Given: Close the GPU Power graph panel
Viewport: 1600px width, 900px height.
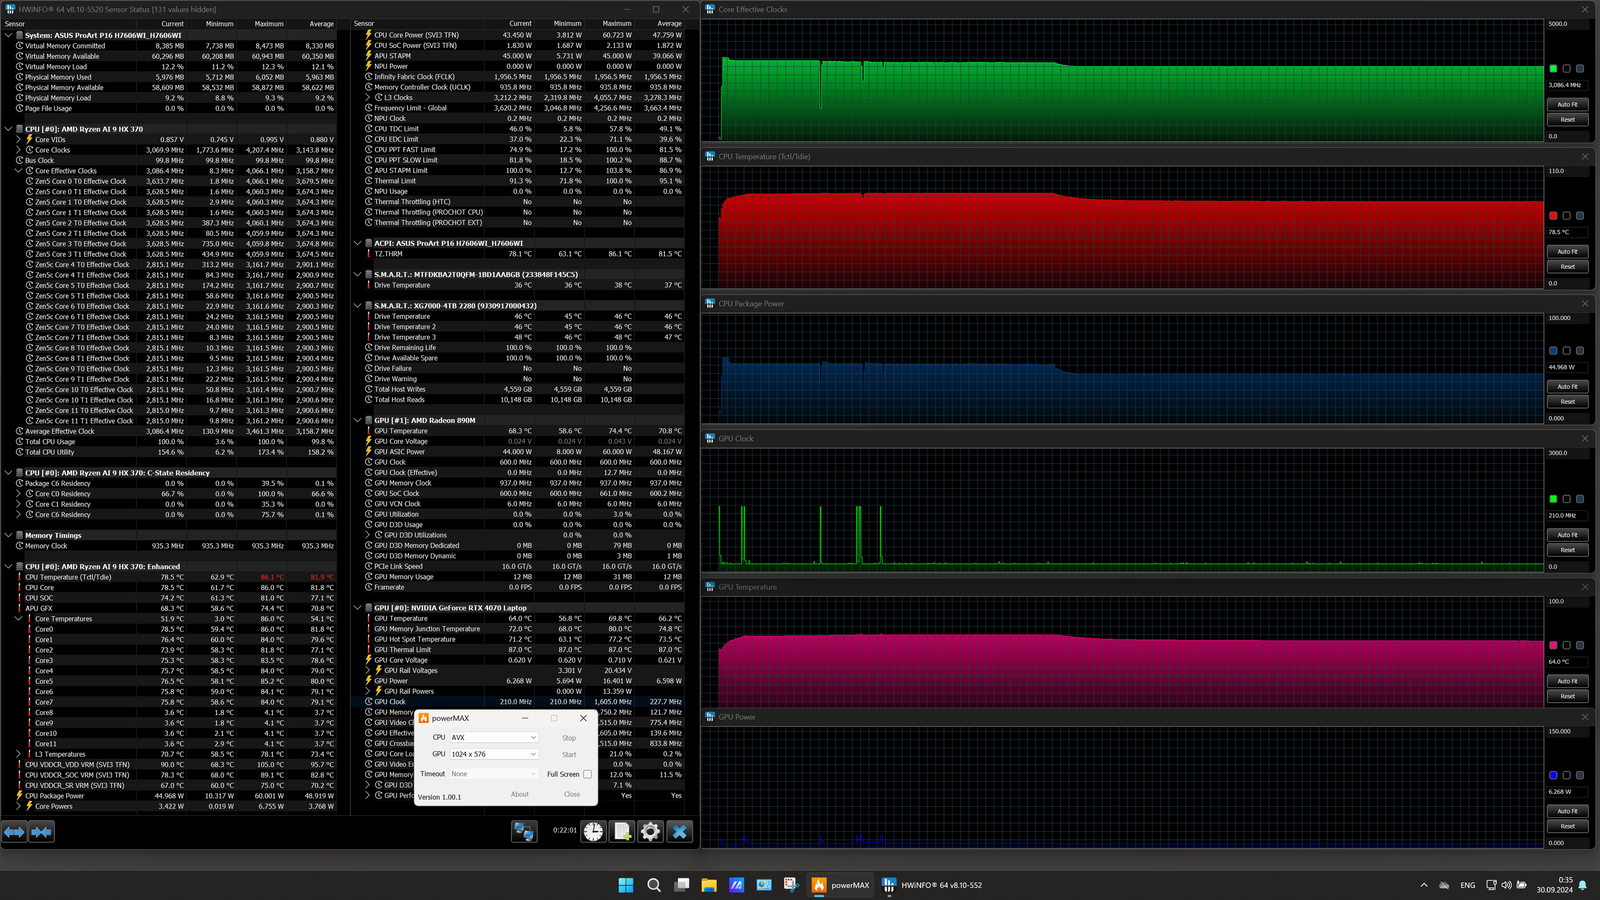Looking at the screenshot, I should point(1585,716).
